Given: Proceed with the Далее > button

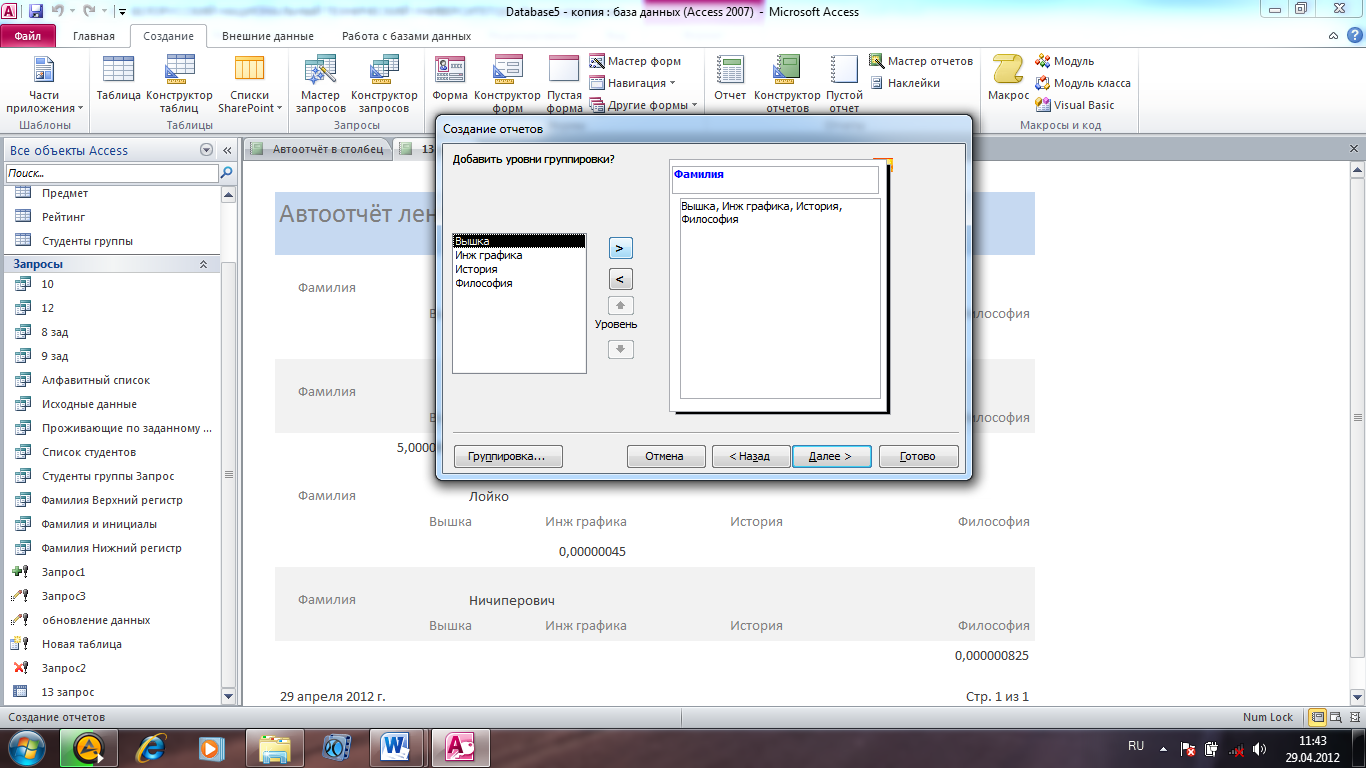Looking at the screenshot, I should [x=832, y=456].
